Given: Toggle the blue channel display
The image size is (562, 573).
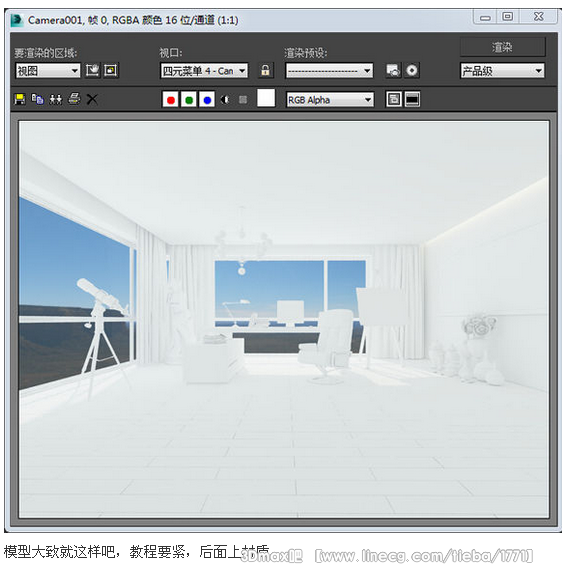Looking at the screenshot, I should click(x=207, y=99).
